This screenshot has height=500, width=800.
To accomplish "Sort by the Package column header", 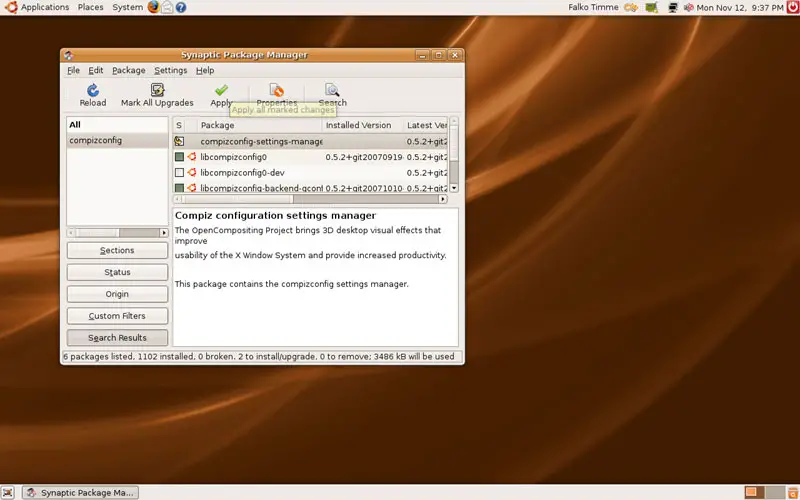I will coord(260,125).
